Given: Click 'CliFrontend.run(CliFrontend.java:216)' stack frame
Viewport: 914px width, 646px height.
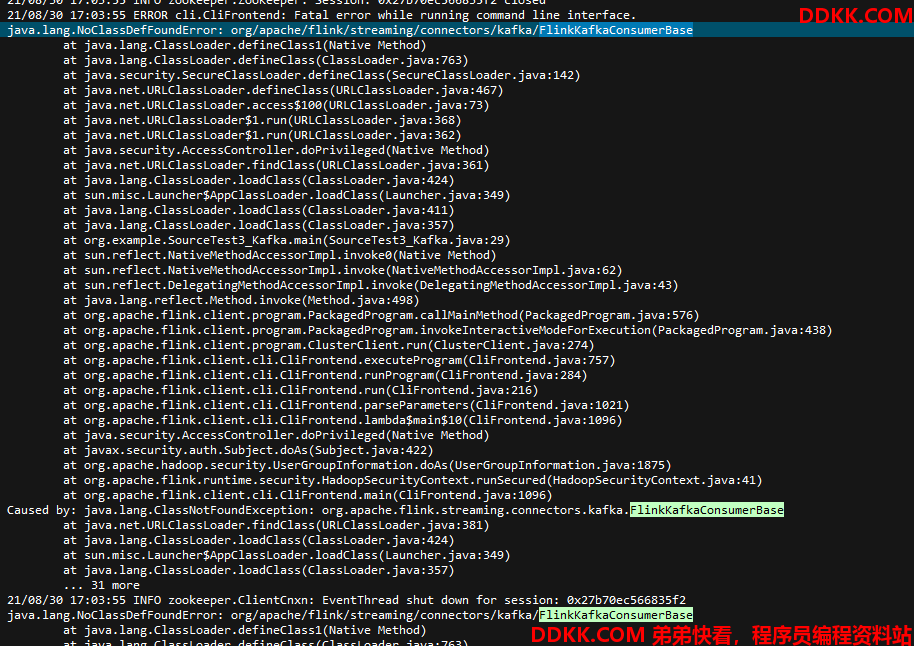Looking at the screenshot, I should [x=301, y=391].
